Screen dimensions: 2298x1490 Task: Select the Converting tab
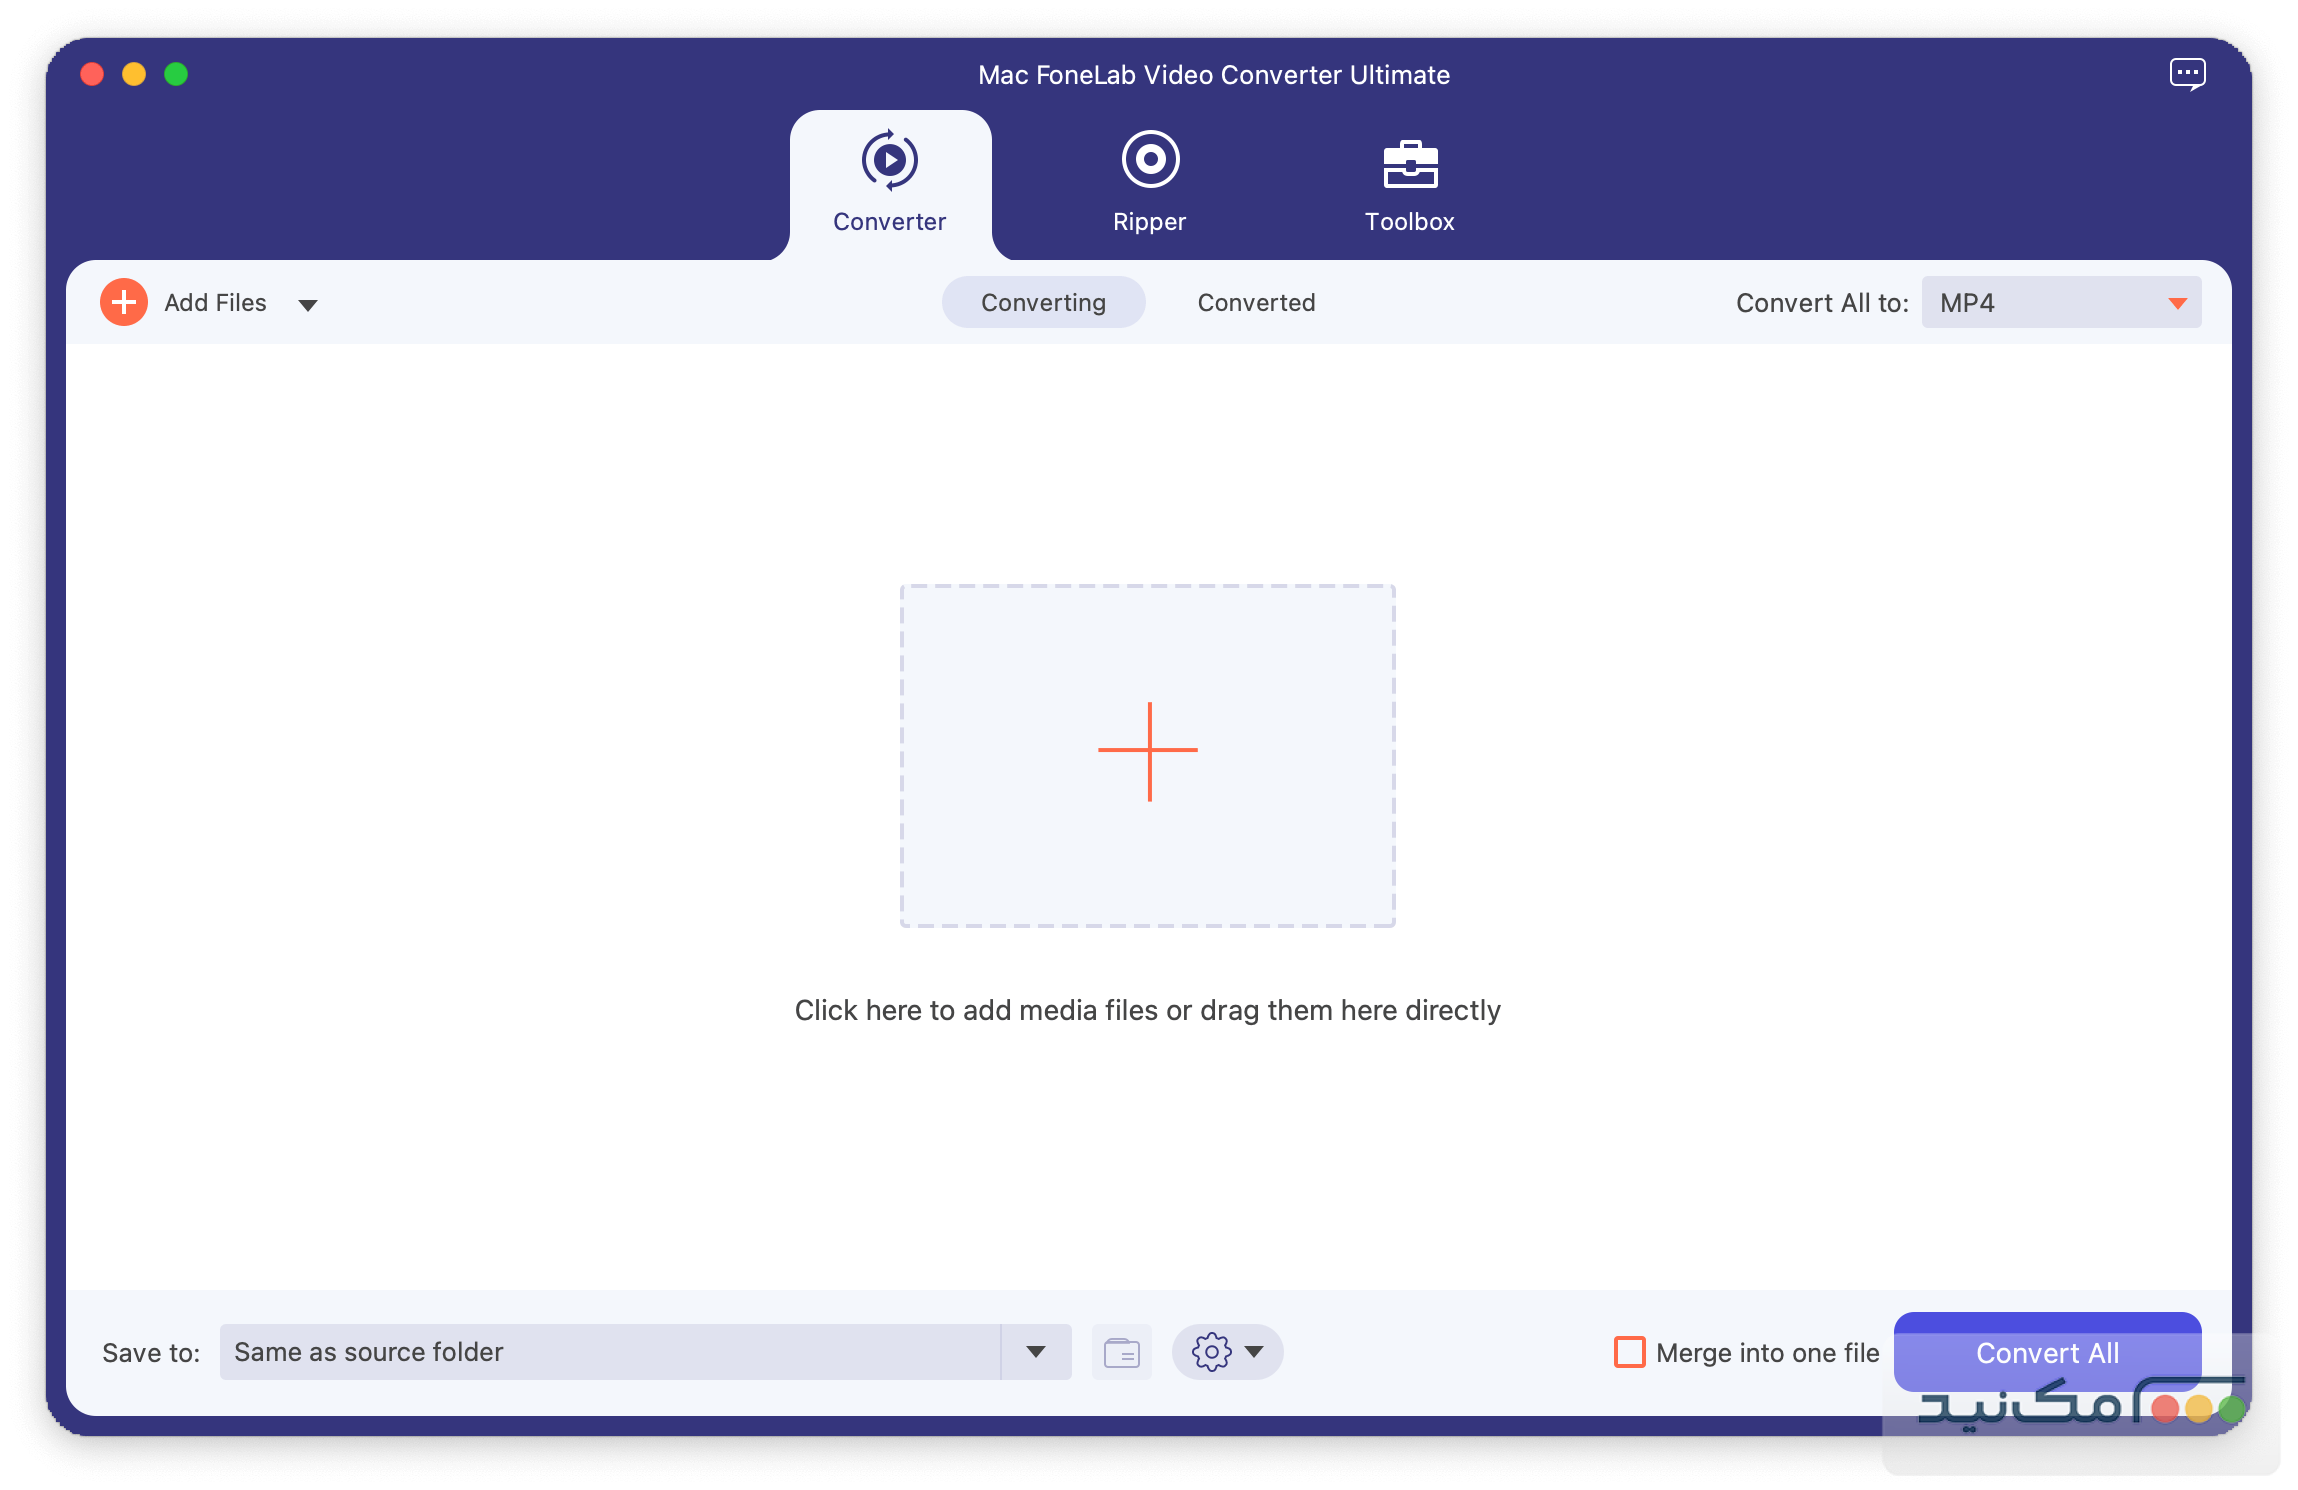click(x=1044, y=302)
